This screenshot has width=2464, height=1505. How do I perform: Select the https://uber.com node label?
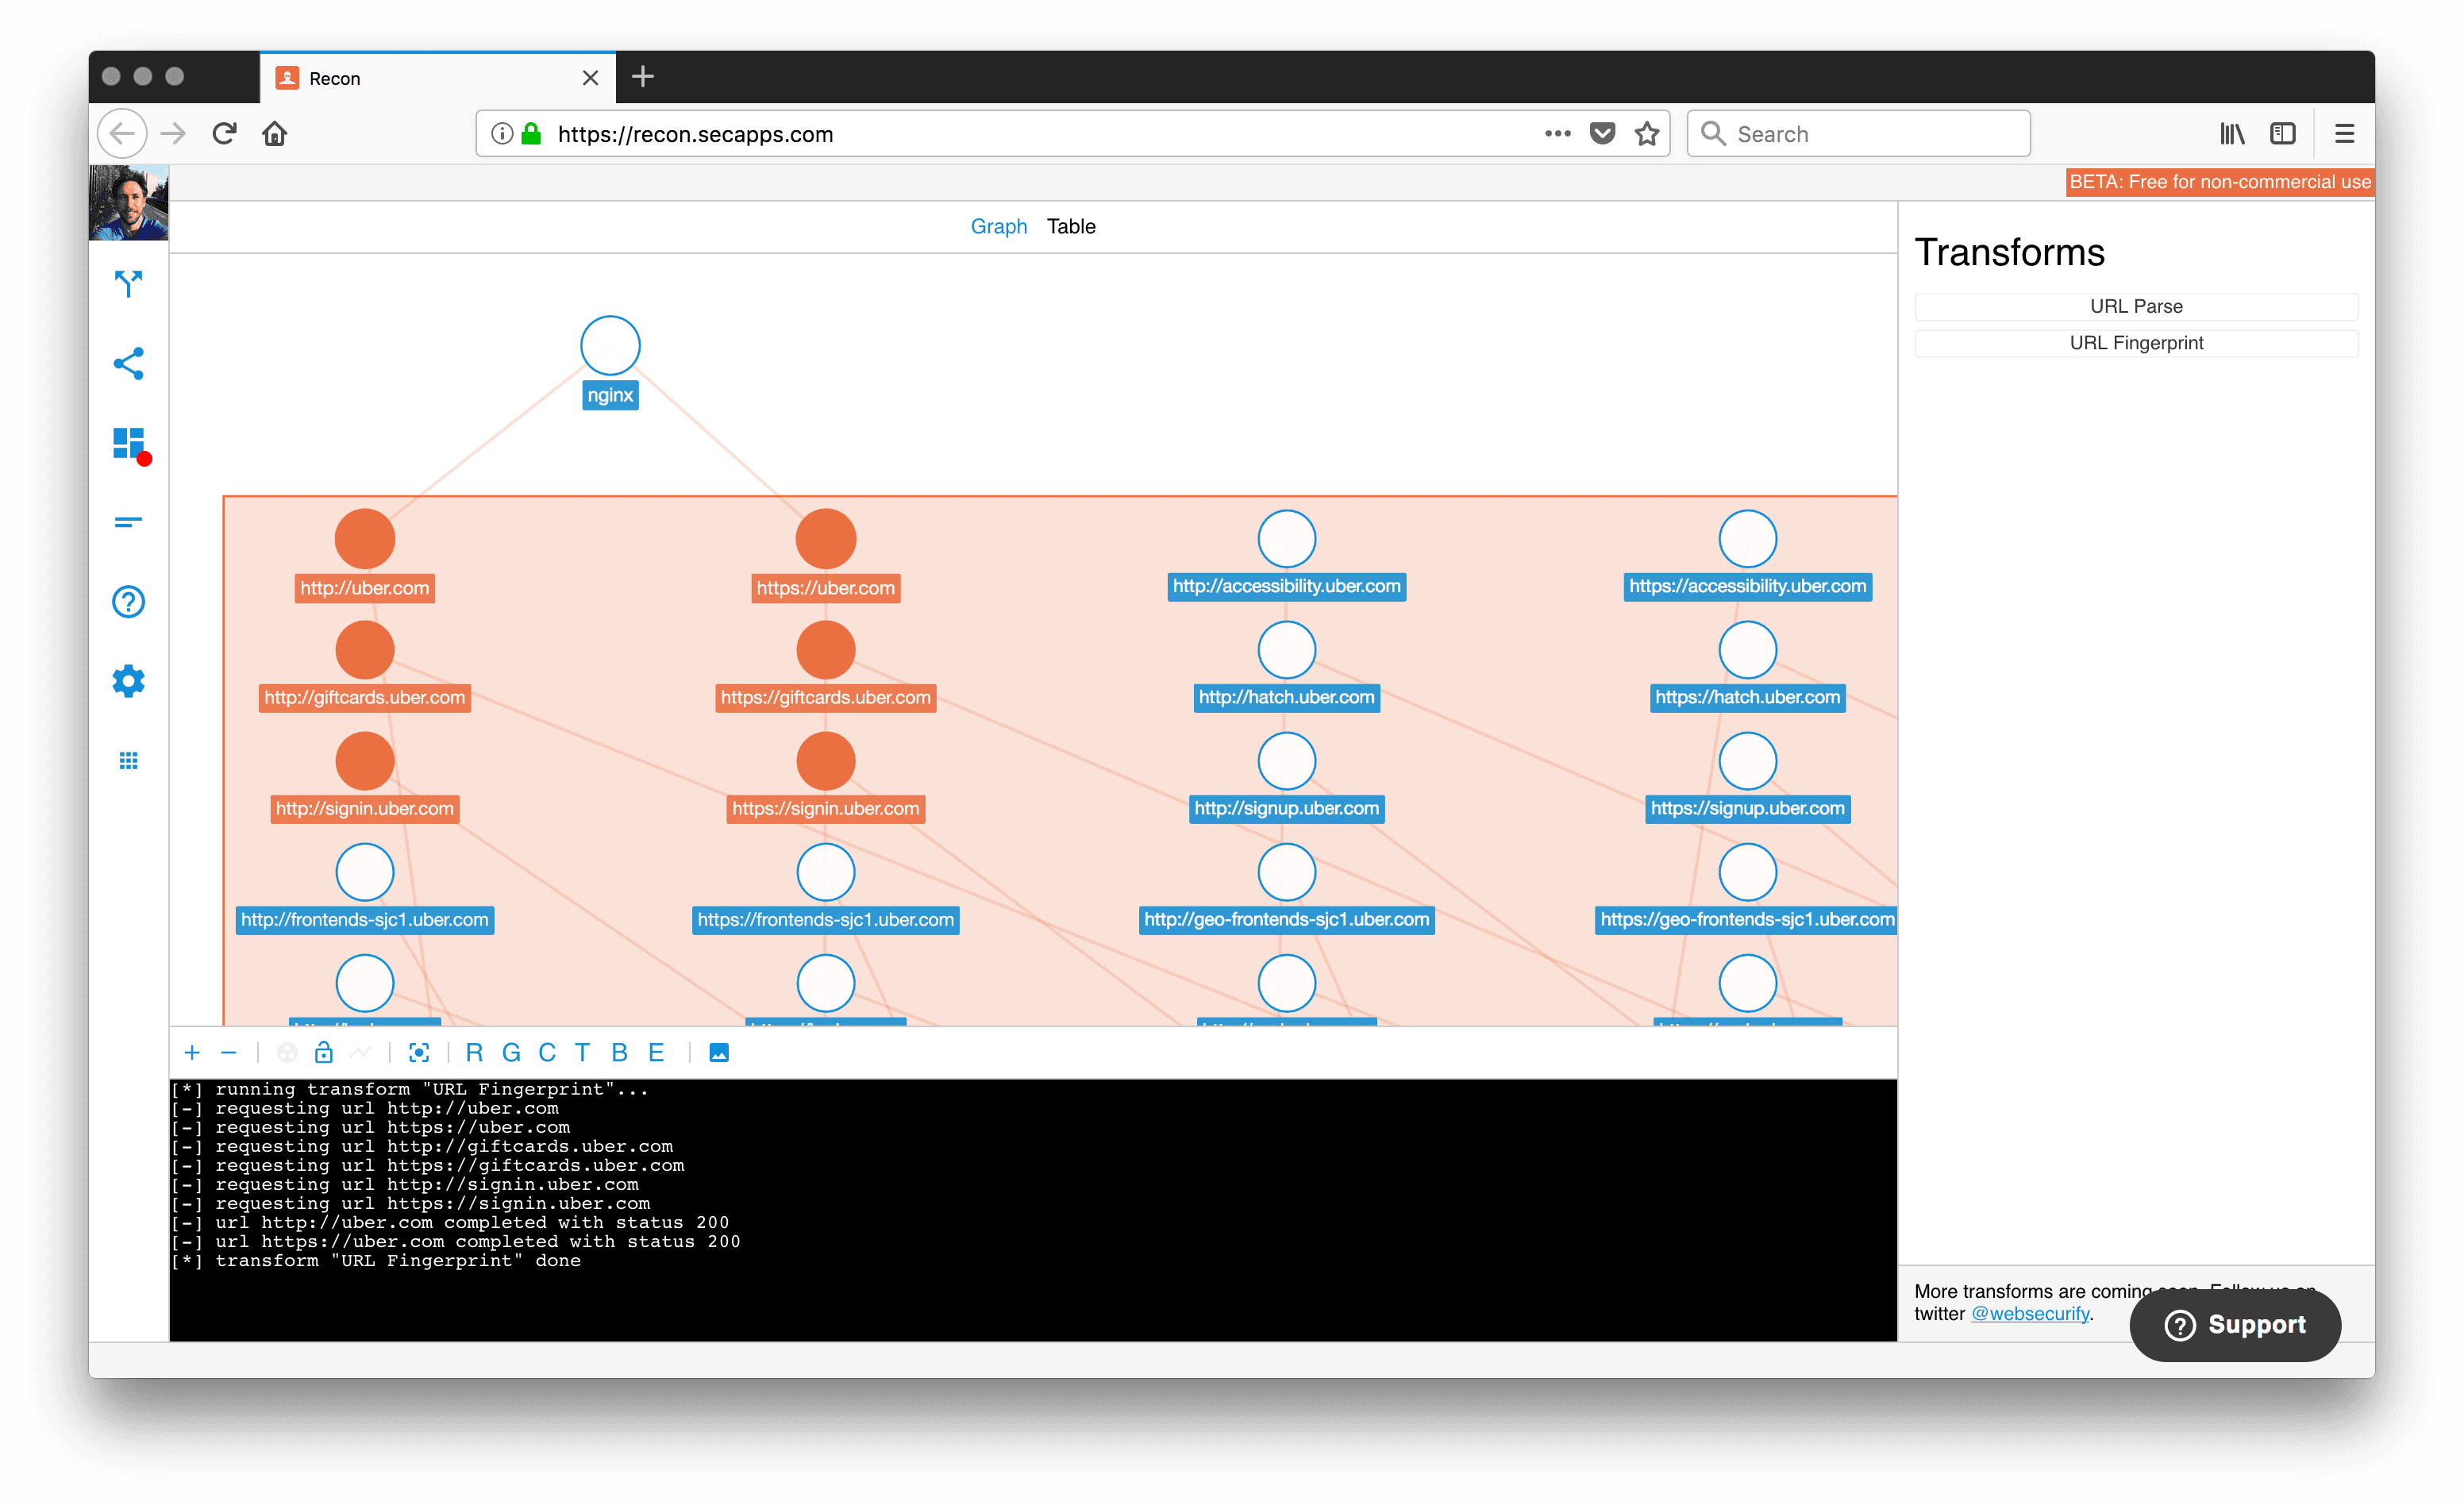click(x=825, y=587)
